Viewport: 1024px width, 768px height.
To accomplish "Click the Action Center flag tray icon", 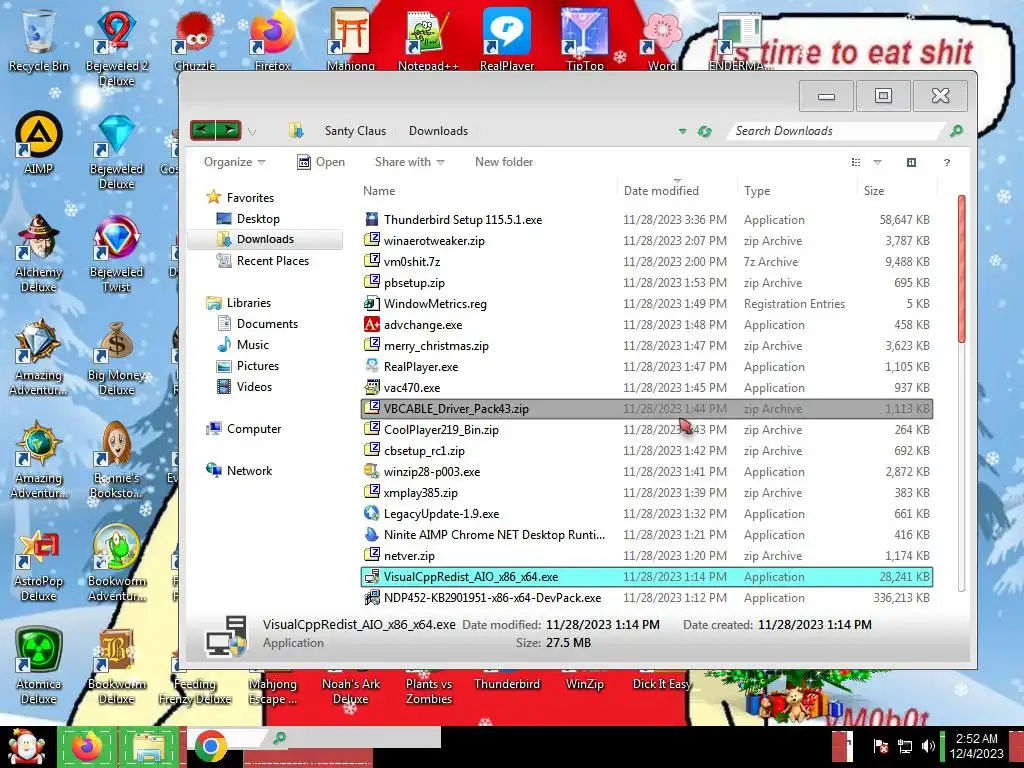I will click(x=881, y=746).
